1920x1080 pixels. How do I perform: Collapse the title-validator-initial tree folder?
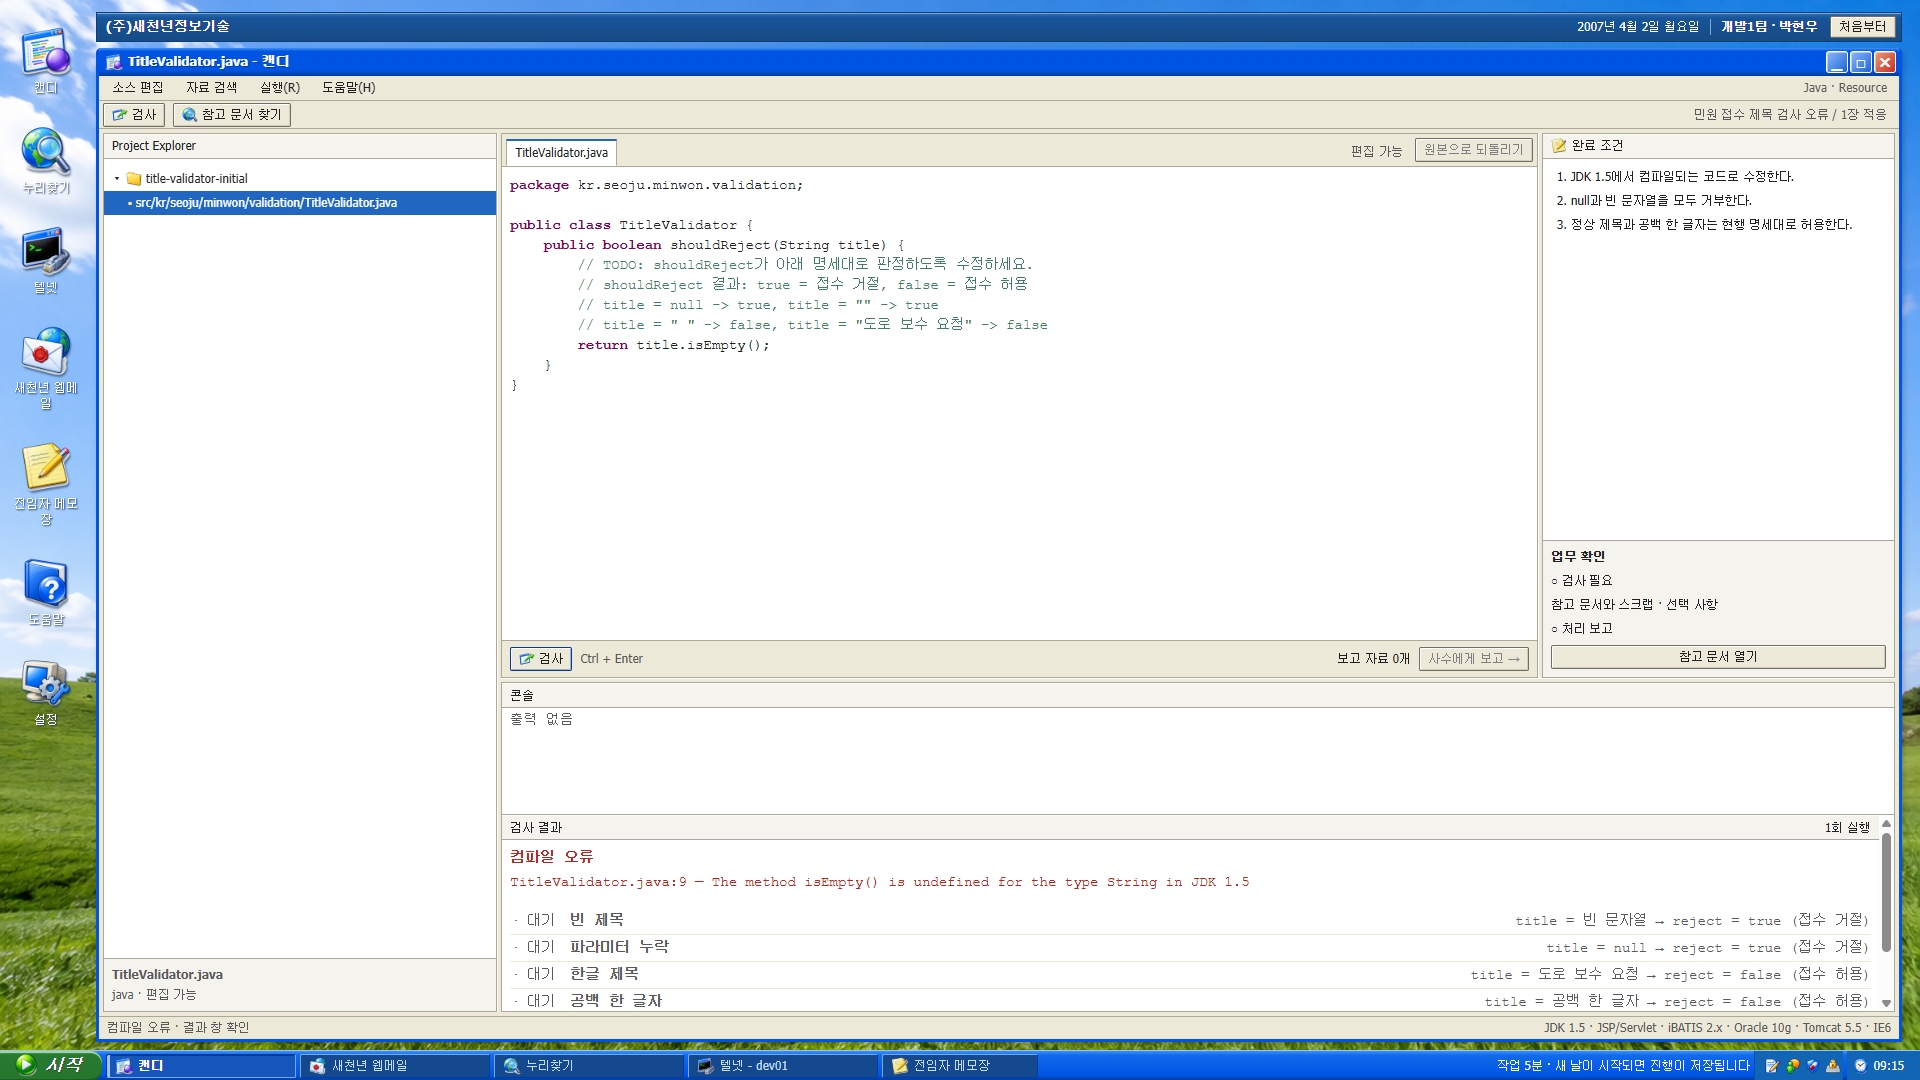click(117, 179)
